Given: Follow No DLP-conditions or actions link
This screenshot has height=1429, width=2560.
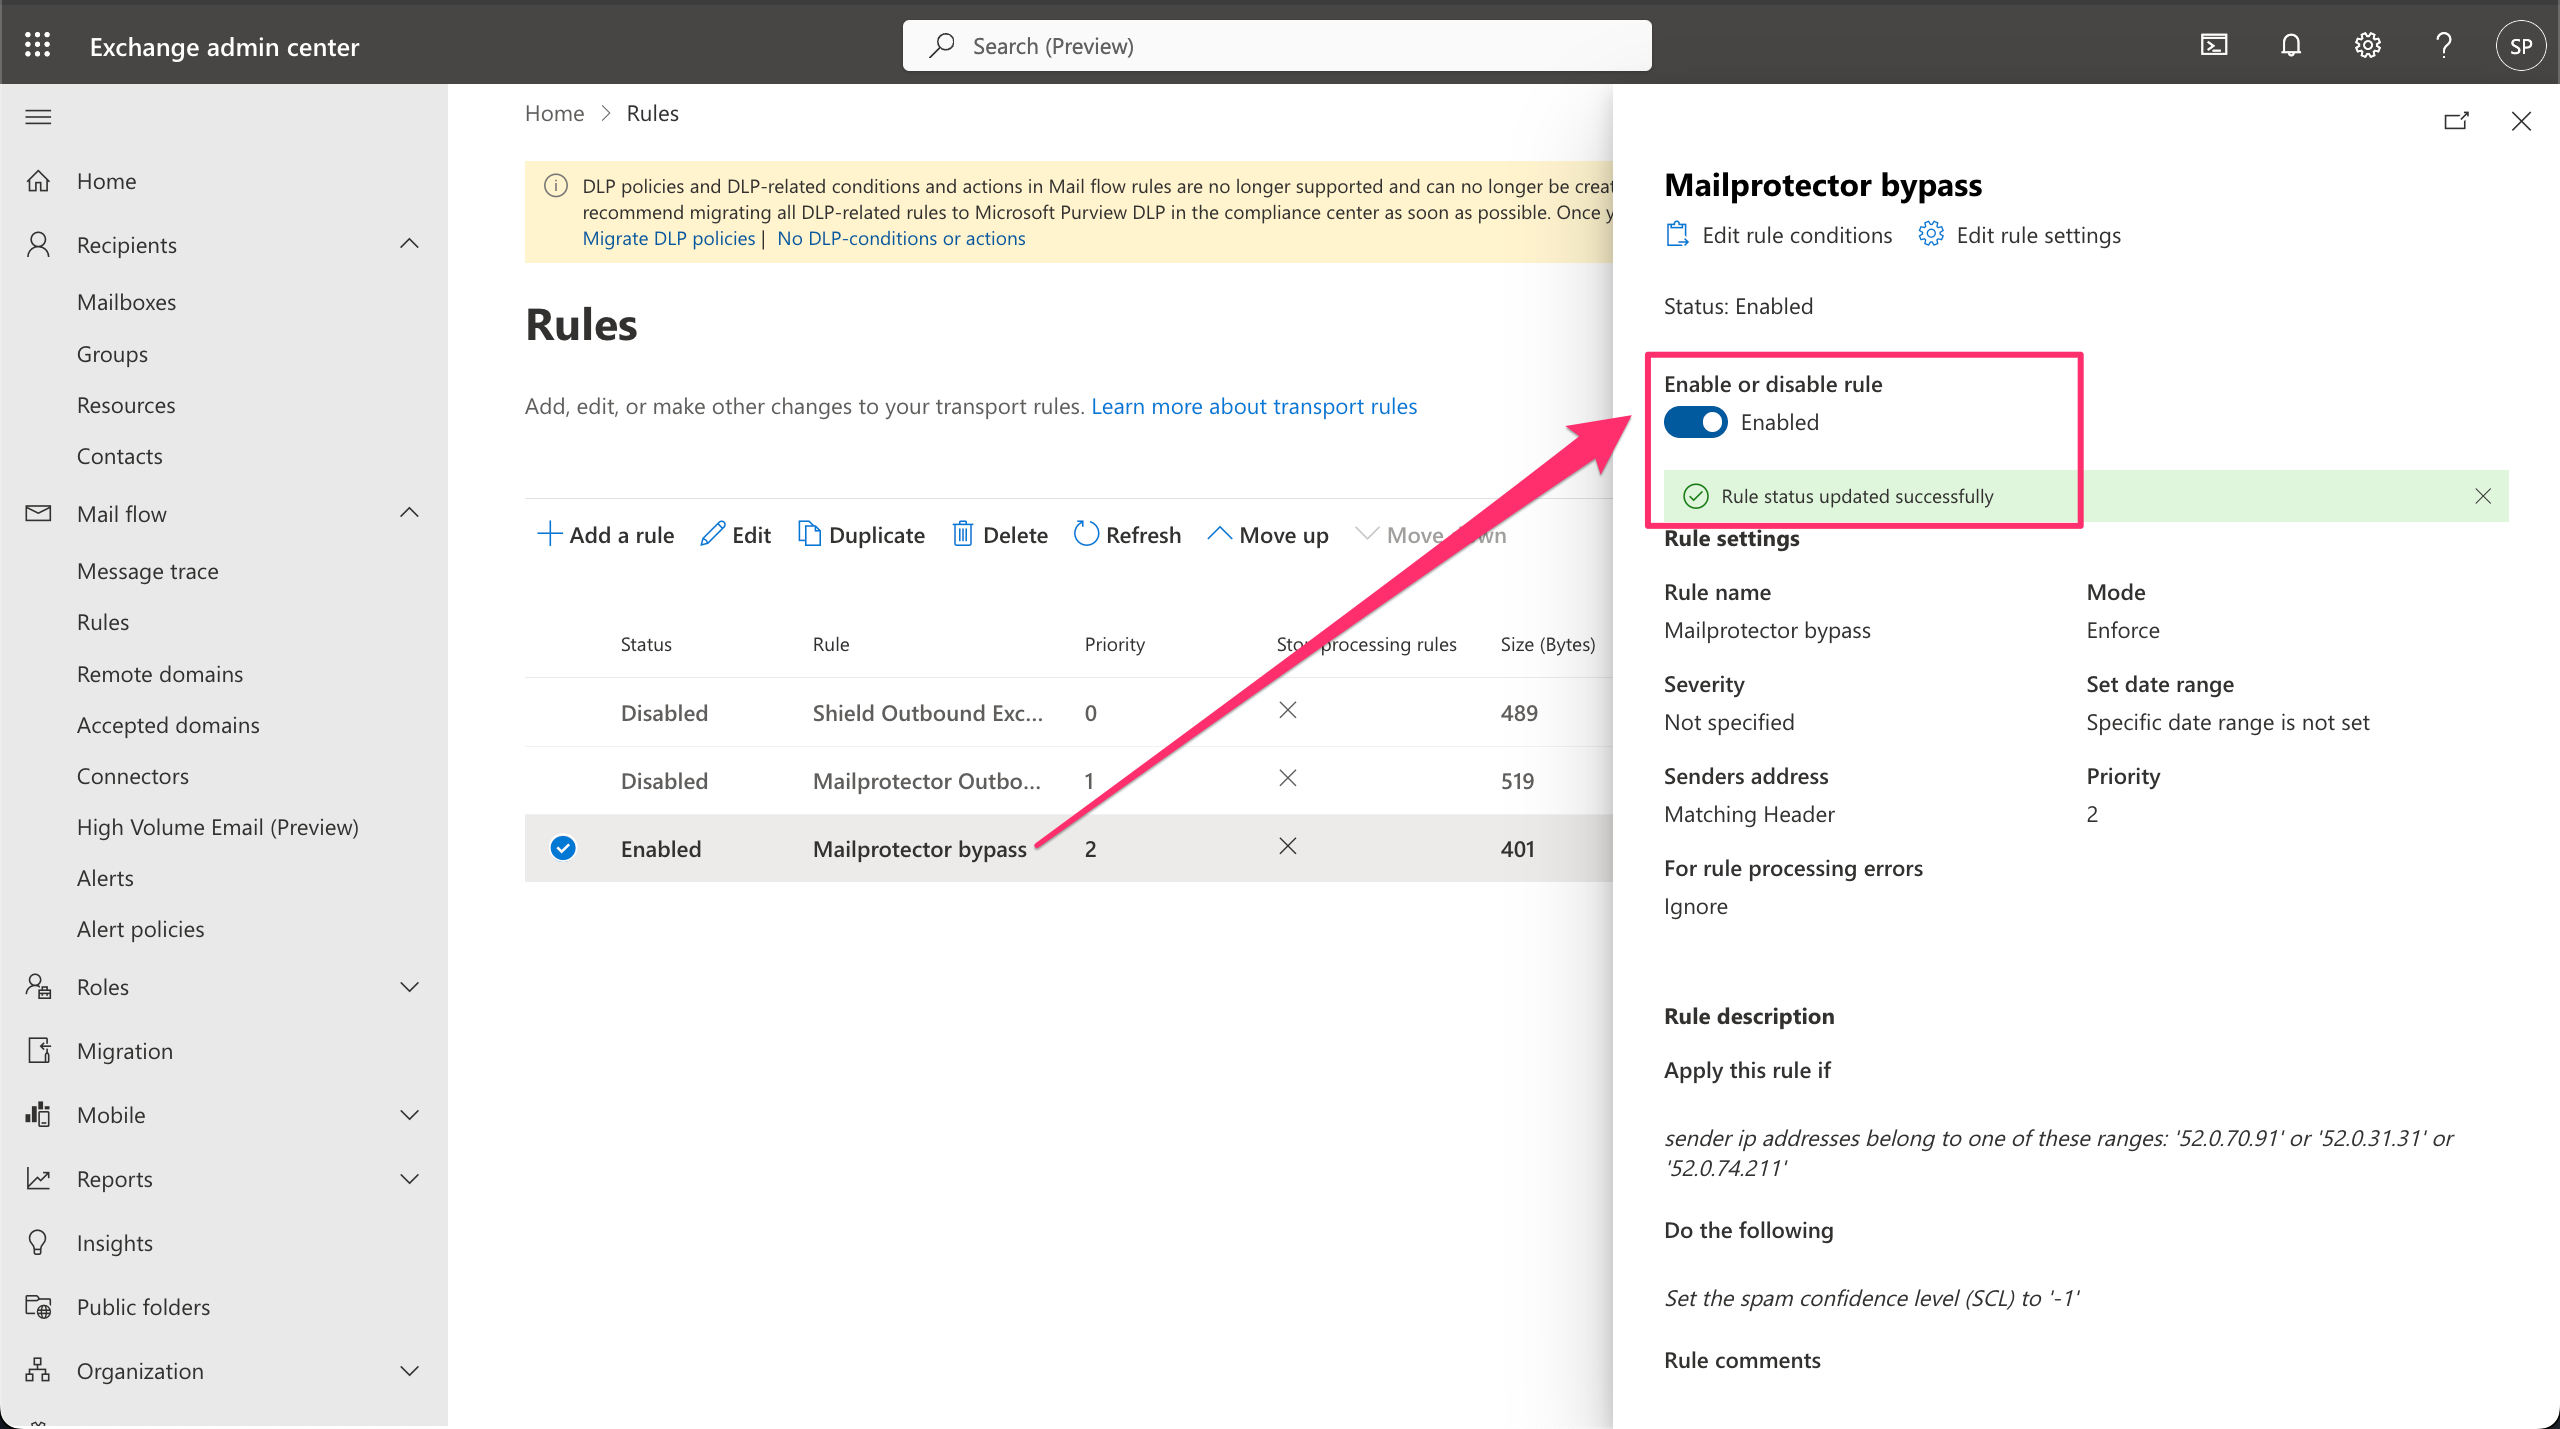Looking at the screenshot, I should click(x=901, y=238).
